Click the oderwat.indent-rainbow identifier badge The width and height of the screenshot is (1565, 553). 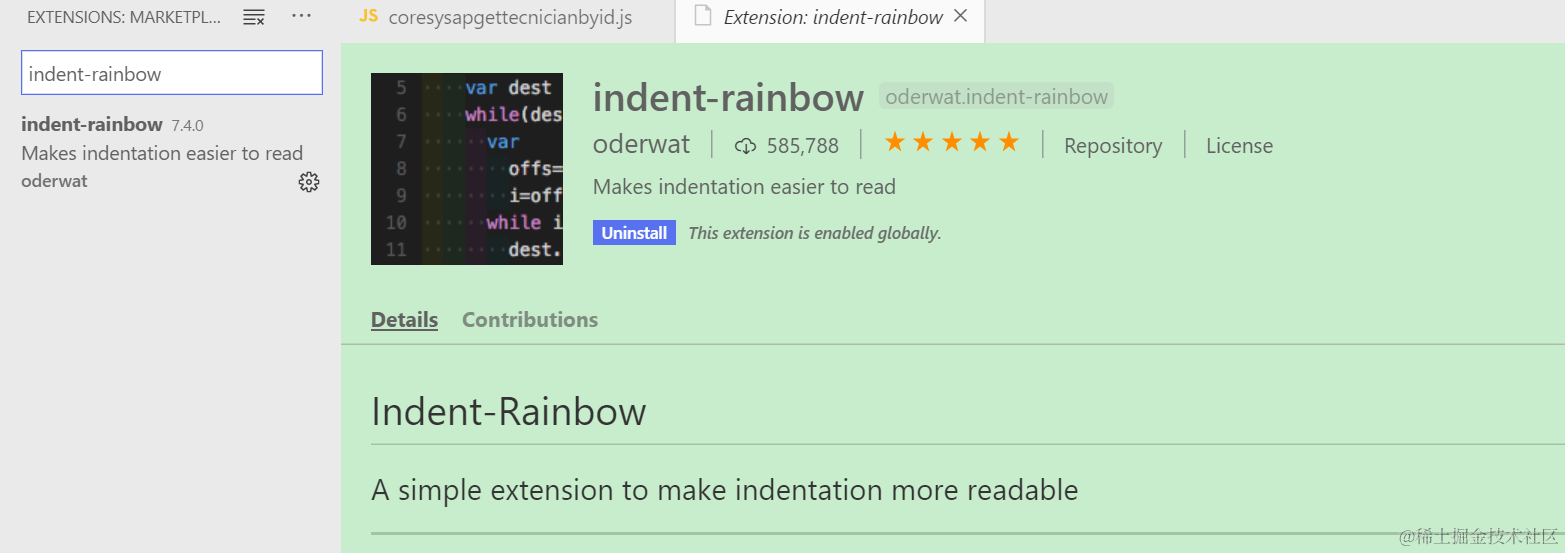pyautogui.click(x=996, y=97)
